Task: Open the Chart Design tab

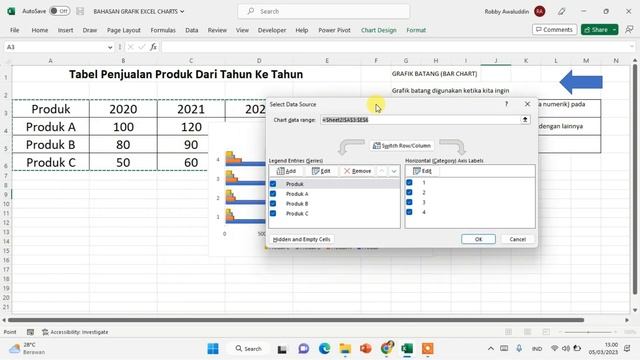Action: coord(378,30)
